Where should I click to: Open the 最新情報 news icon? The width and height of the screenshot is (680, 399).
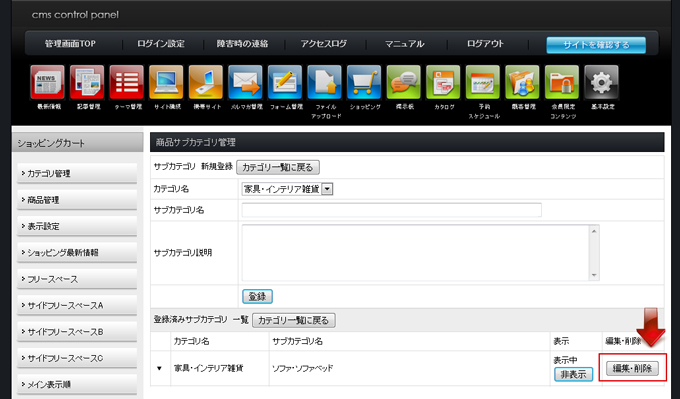(x=48, y=82)
